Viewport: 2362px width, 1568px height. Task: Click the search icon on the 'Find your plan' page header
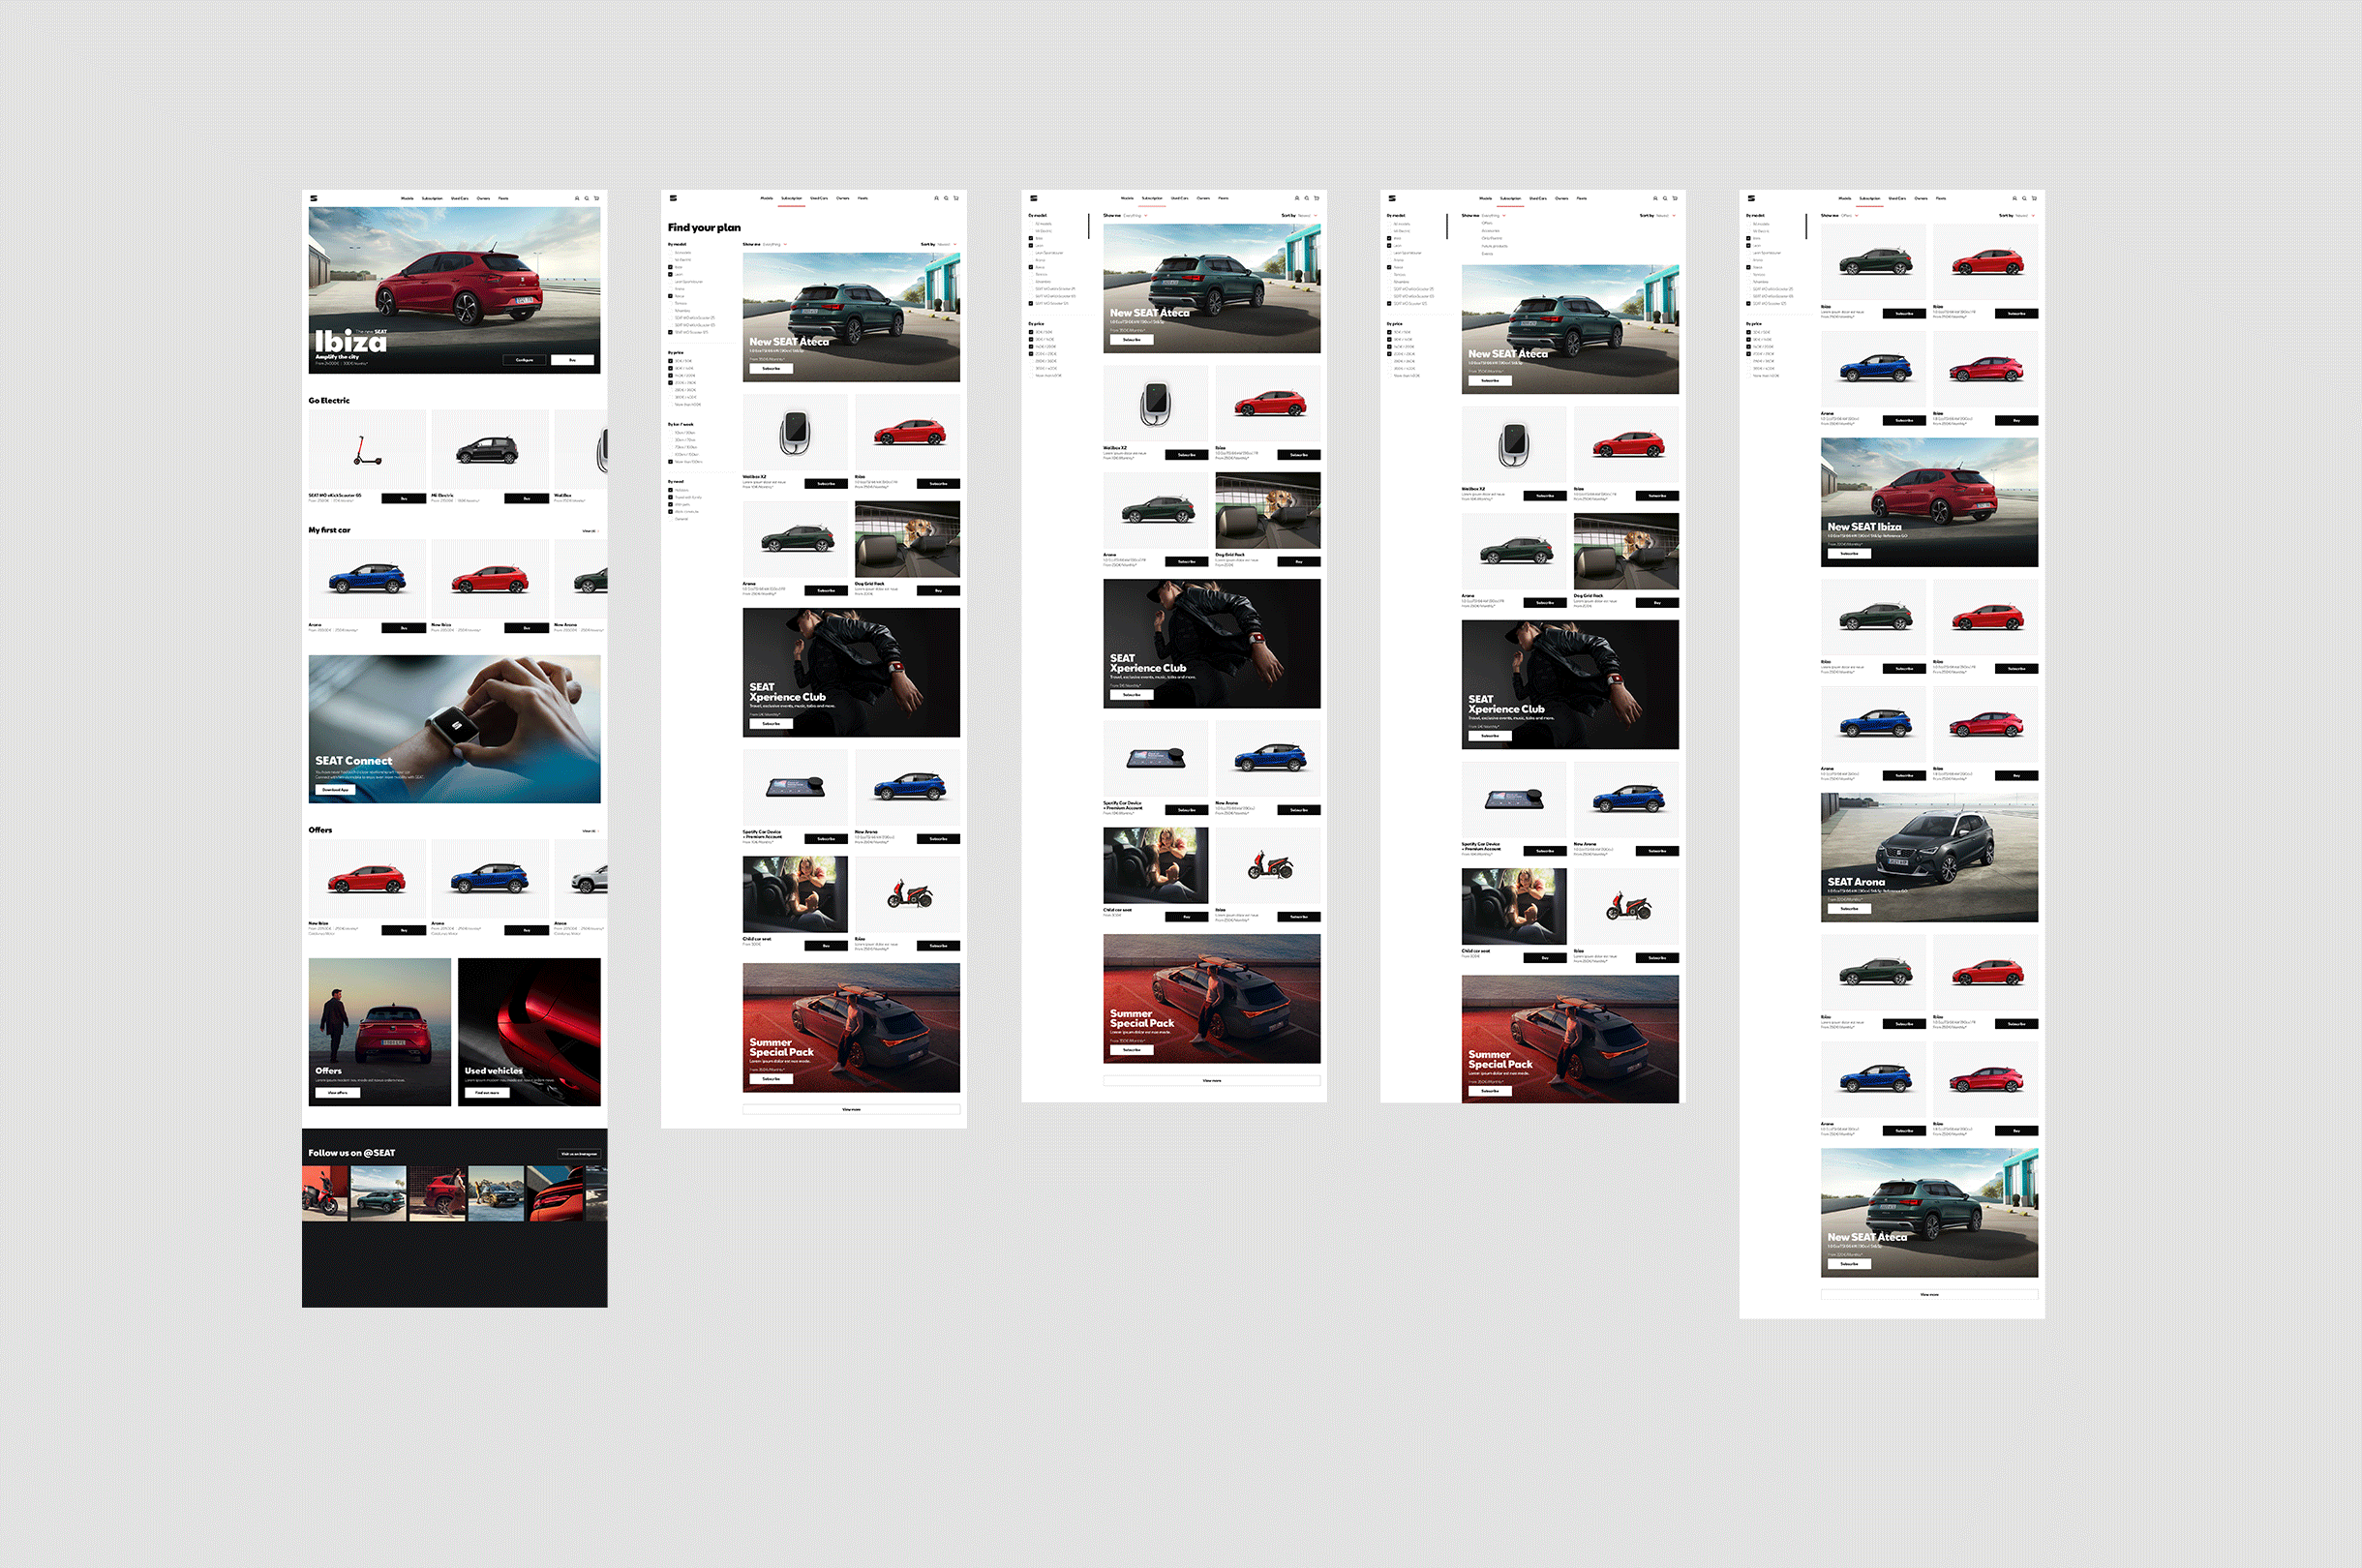947,198
